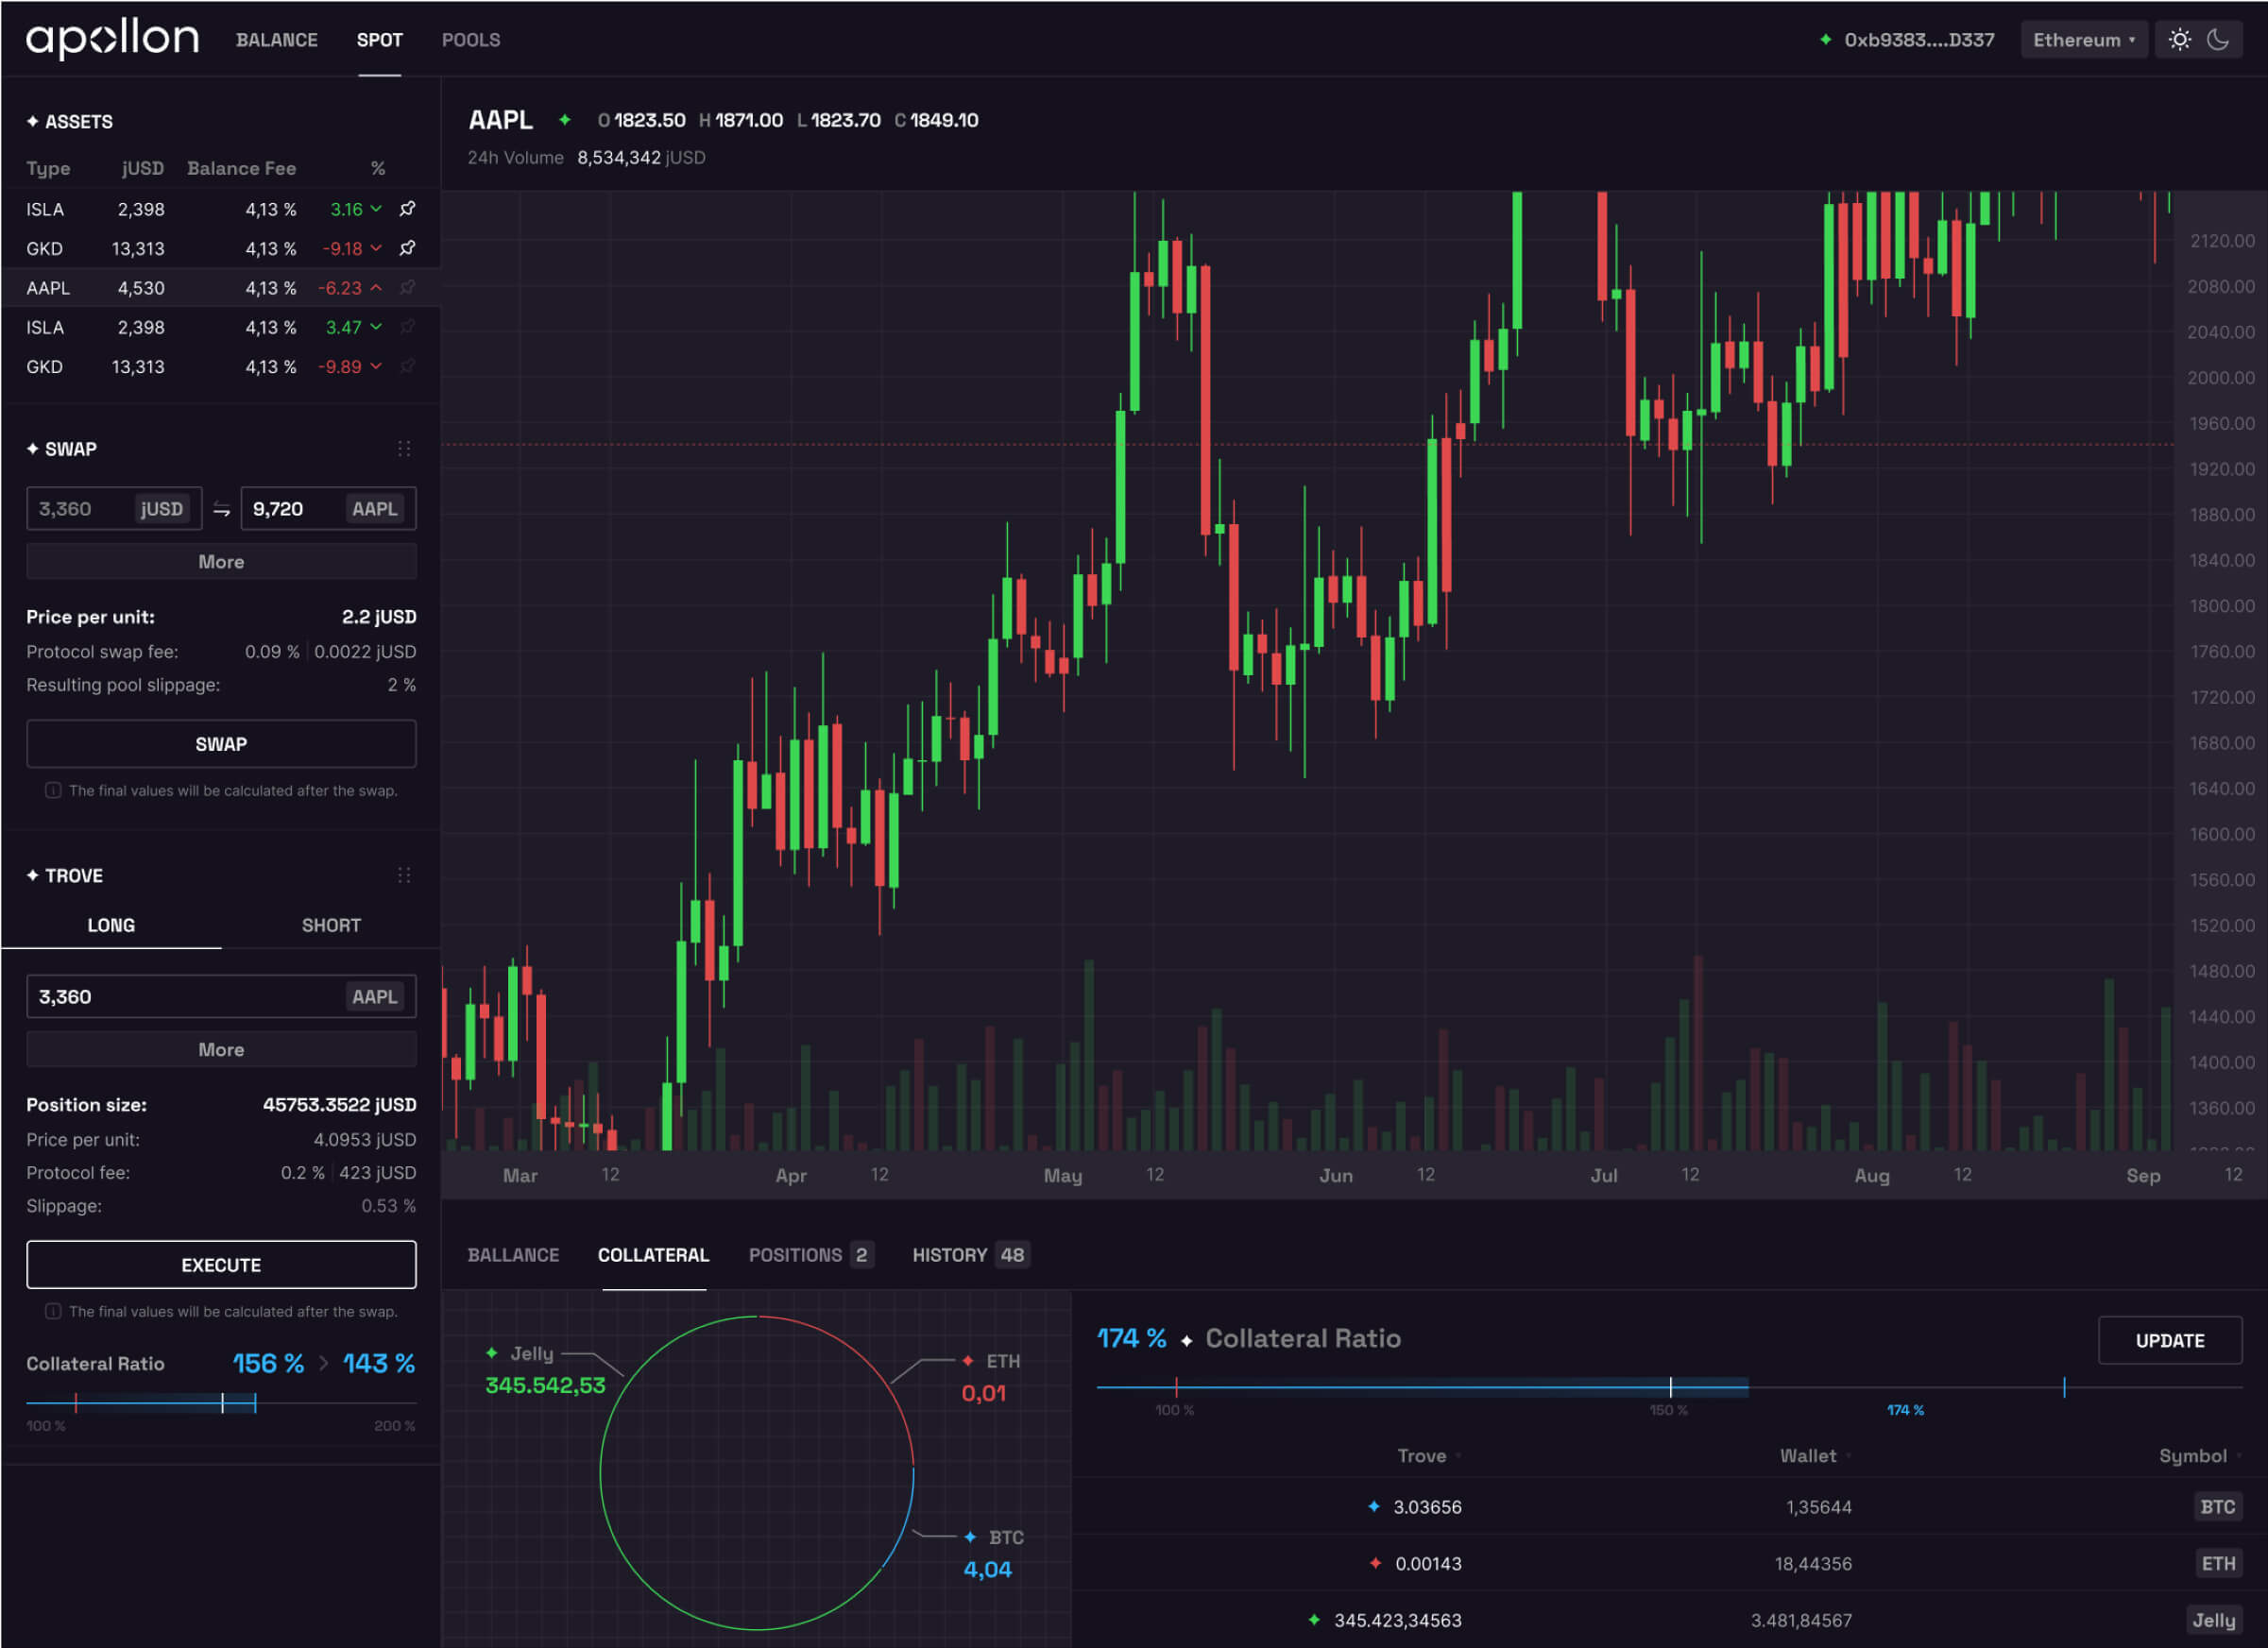Click the EXECUTE button
The width and height of the screenshot is (2268, 1648).
221,1265
